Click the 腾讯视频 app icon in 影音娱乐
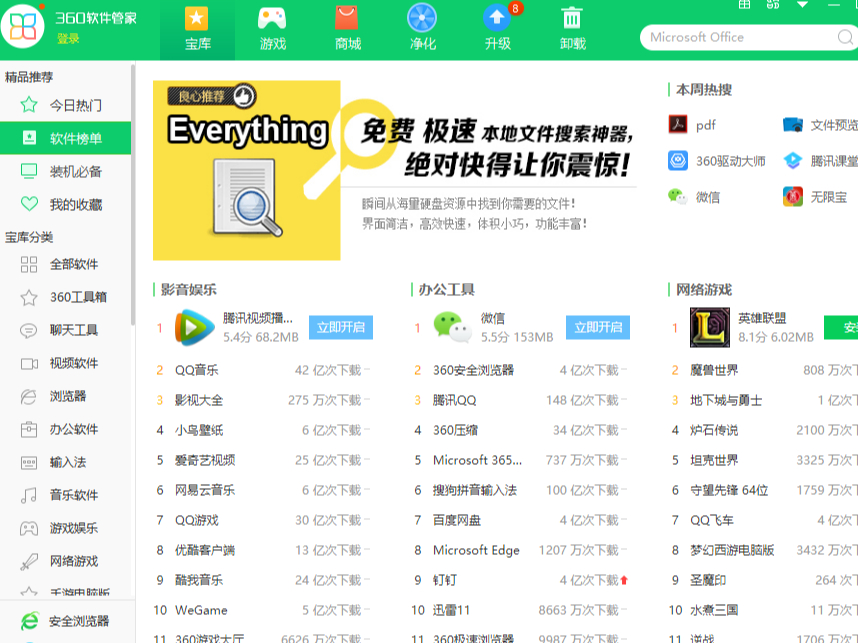The height and width of the screenshot is (643, 858). (194, 327)
